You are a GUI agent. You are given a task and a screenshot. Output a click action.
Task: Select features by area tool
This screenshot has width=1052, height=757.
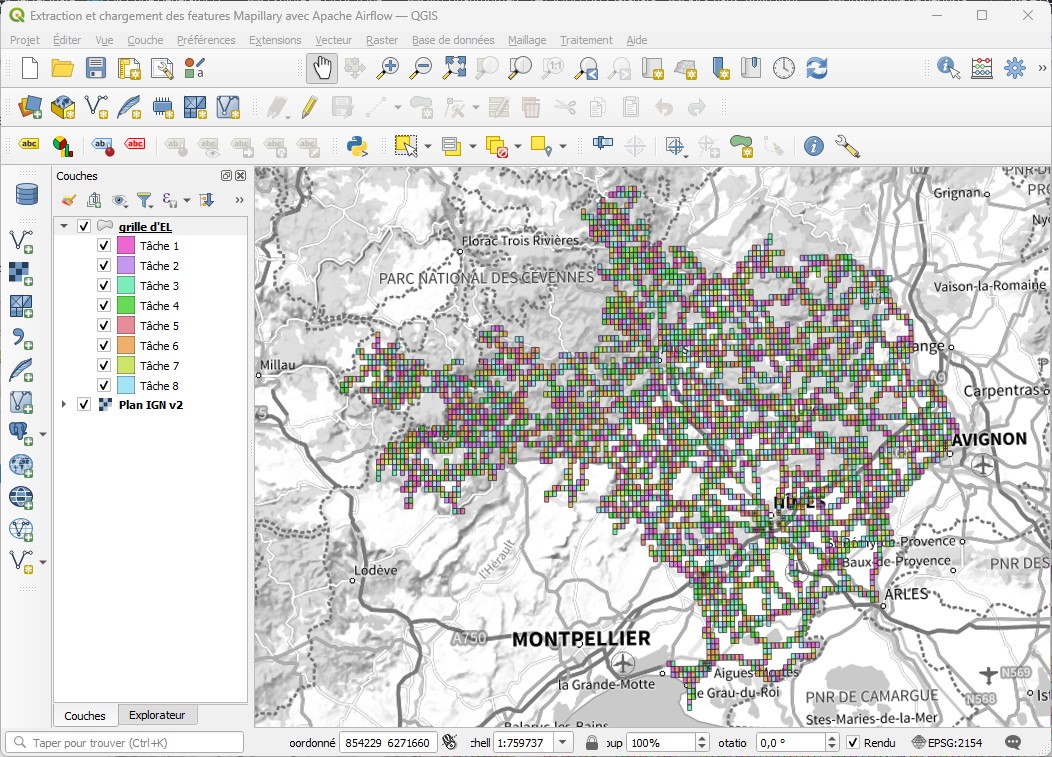coord(405,146)
